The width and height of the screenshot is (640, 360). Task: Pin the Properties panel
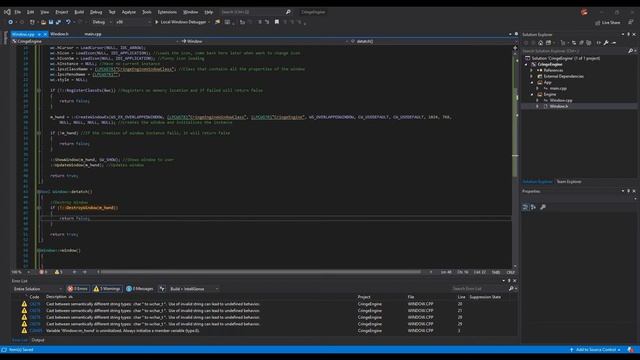pyautogui.click(x=628, y=191)
